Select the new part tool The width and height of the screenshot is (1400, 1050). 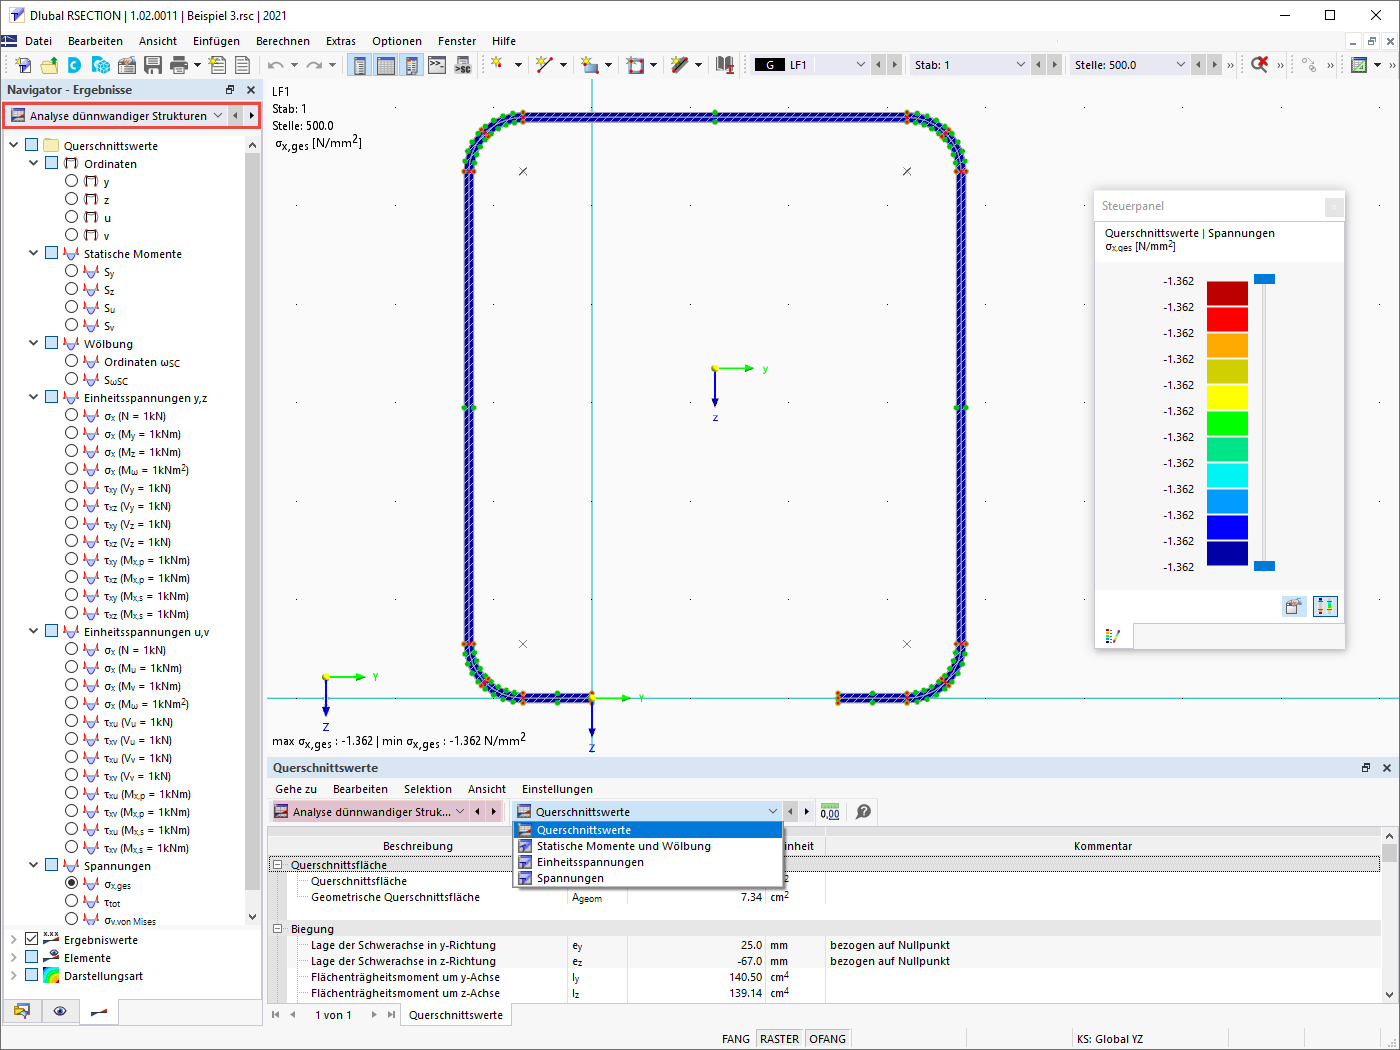pos(590,65)
